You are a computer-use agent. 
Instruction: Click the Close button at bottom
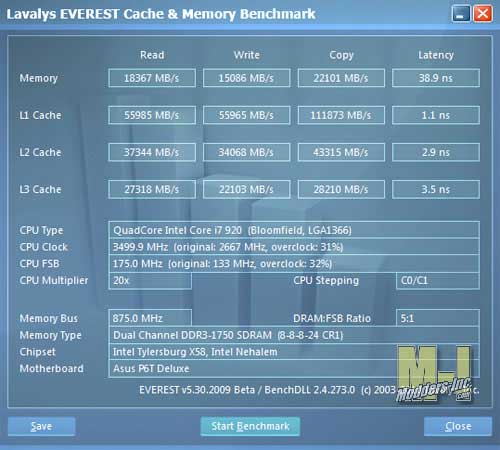coord(458,426)
